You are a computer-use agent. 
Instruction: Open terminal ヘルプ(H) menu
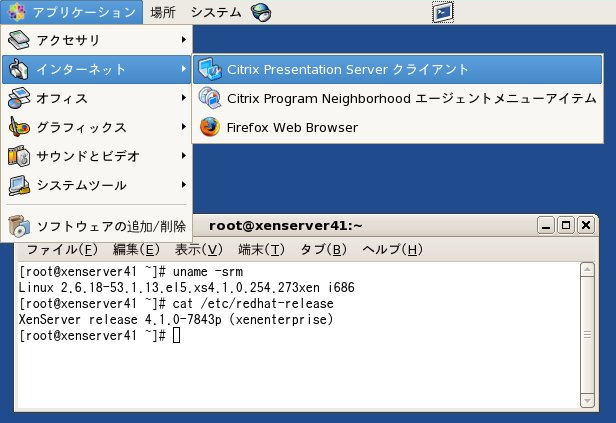[x=392, y=249]
